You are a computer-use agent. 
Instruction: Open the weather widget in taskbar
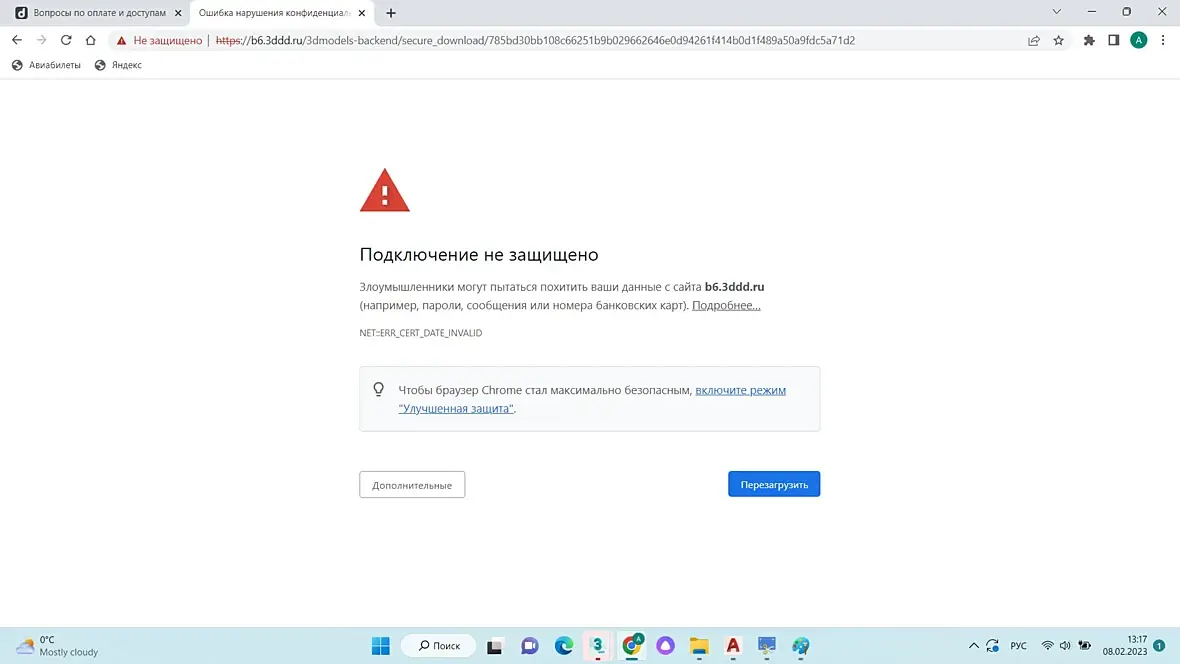click(x=58, y=646)
